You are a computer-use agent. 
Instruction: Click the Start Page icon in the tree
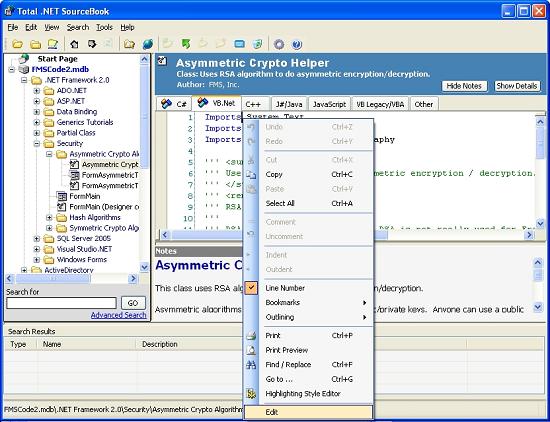click(24, 58)
